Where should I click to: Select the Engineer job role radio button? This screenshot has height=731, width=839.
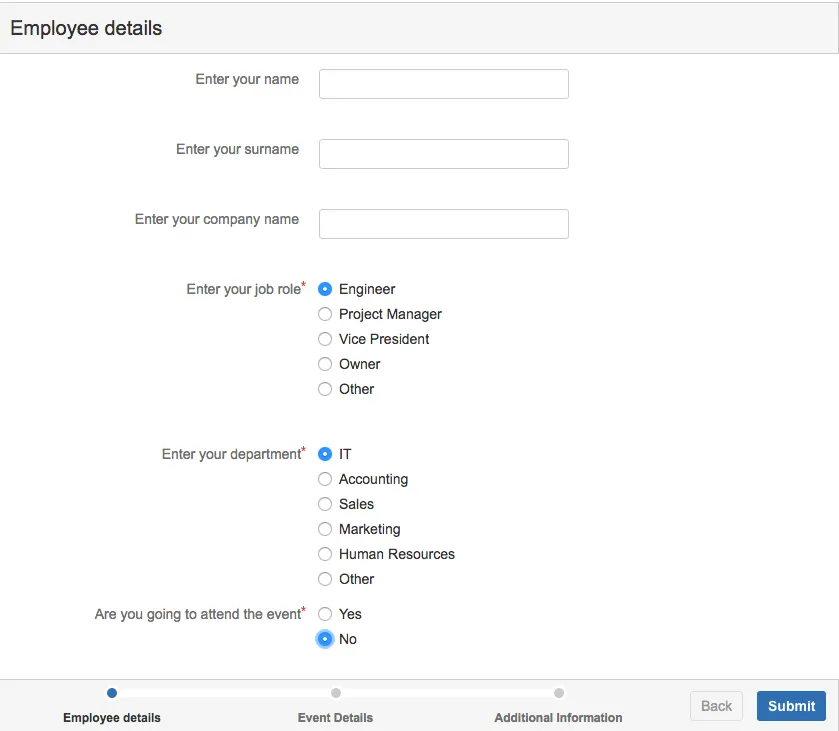[x=325, y=289]
